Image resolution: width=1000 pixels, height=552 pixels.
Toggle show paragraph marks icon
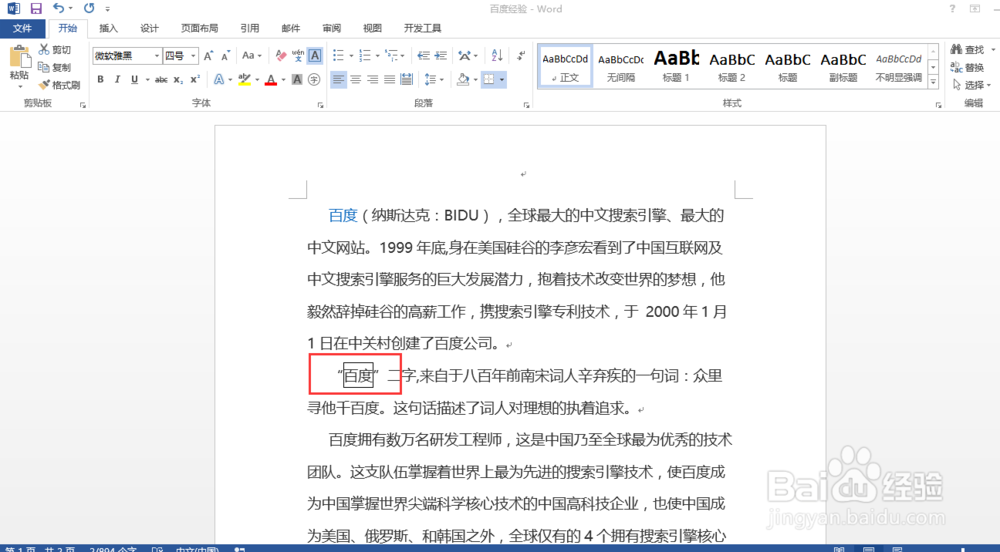pos(521,56)
